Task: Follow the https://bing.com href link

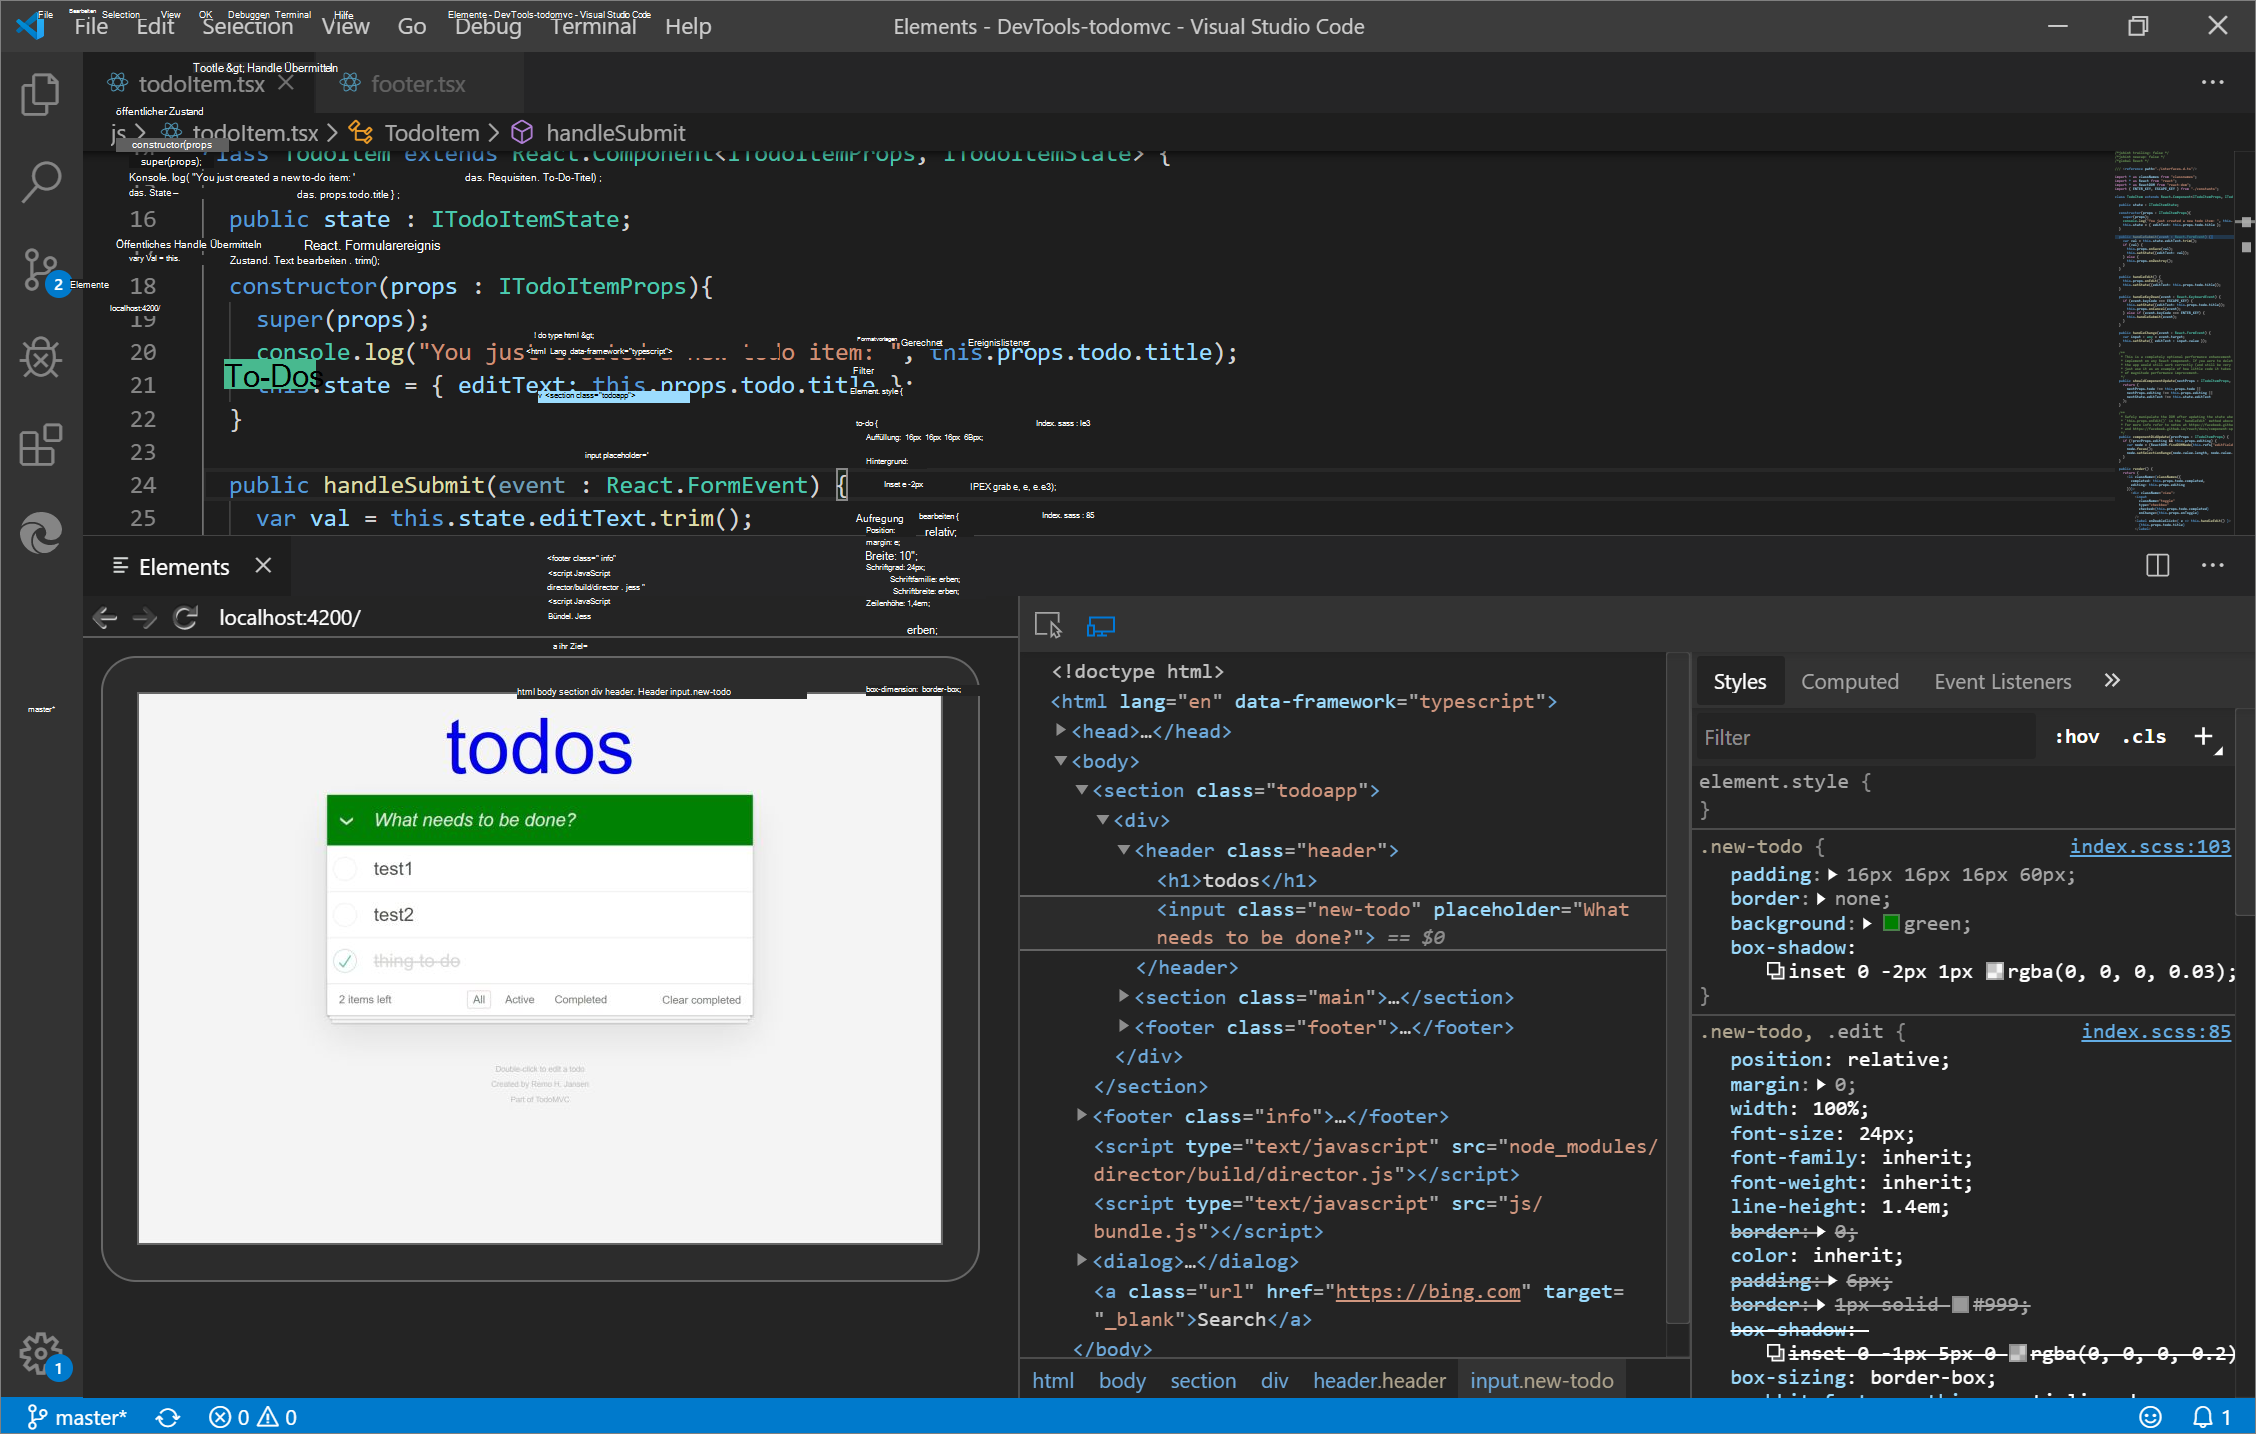Action: [1428, 1291]
